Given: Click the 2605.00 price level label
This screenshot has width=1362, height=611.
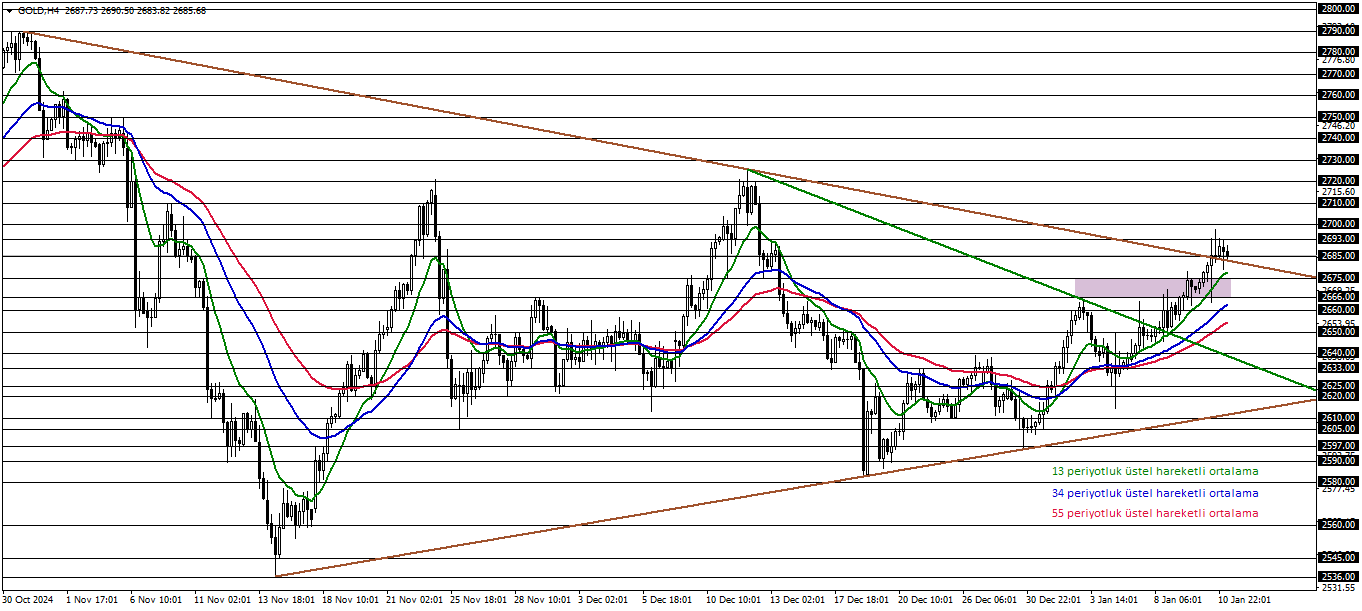Looking at the screenshot, I should click(x=1337, y=428).
